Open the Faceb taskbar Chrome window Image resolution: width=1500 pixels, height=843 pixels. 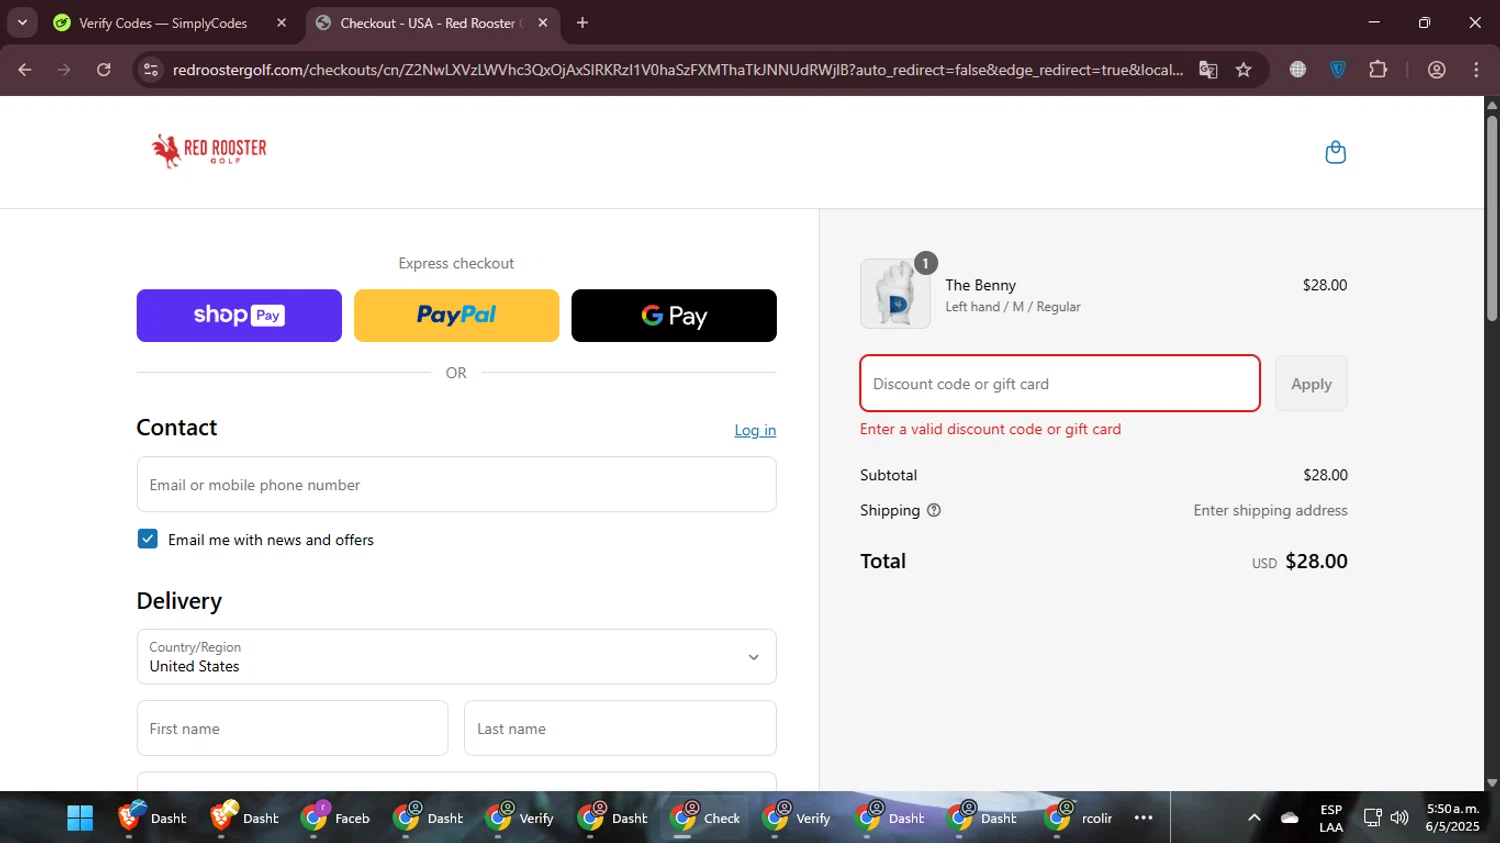point(337,818)
